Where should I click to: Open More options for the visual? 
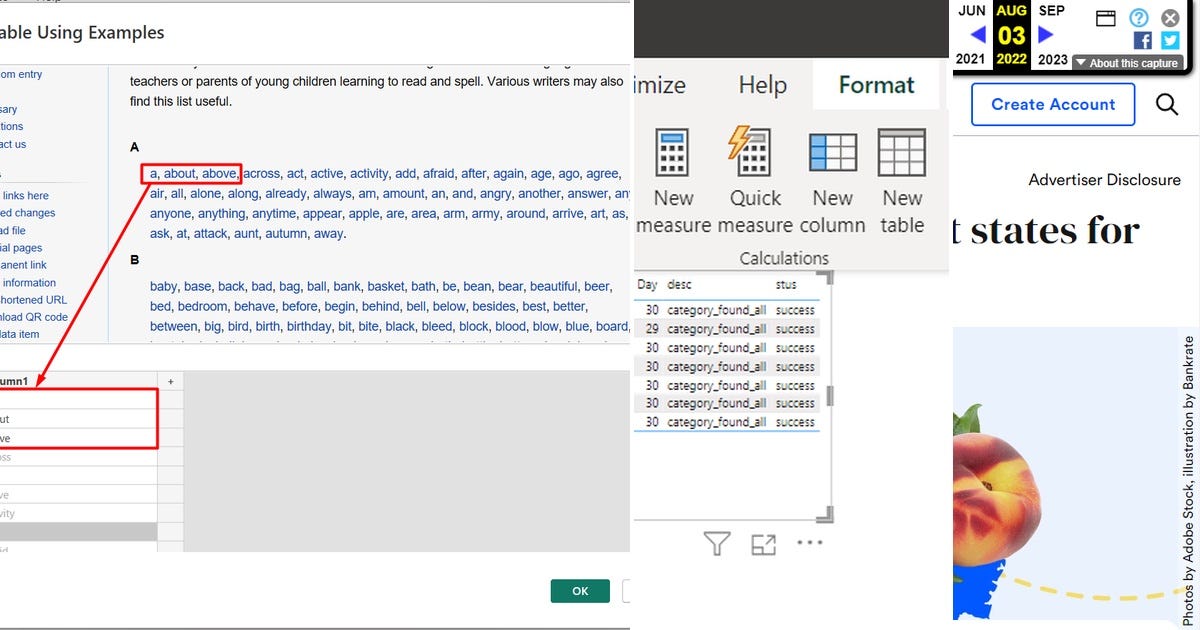(x=810, y=542)
